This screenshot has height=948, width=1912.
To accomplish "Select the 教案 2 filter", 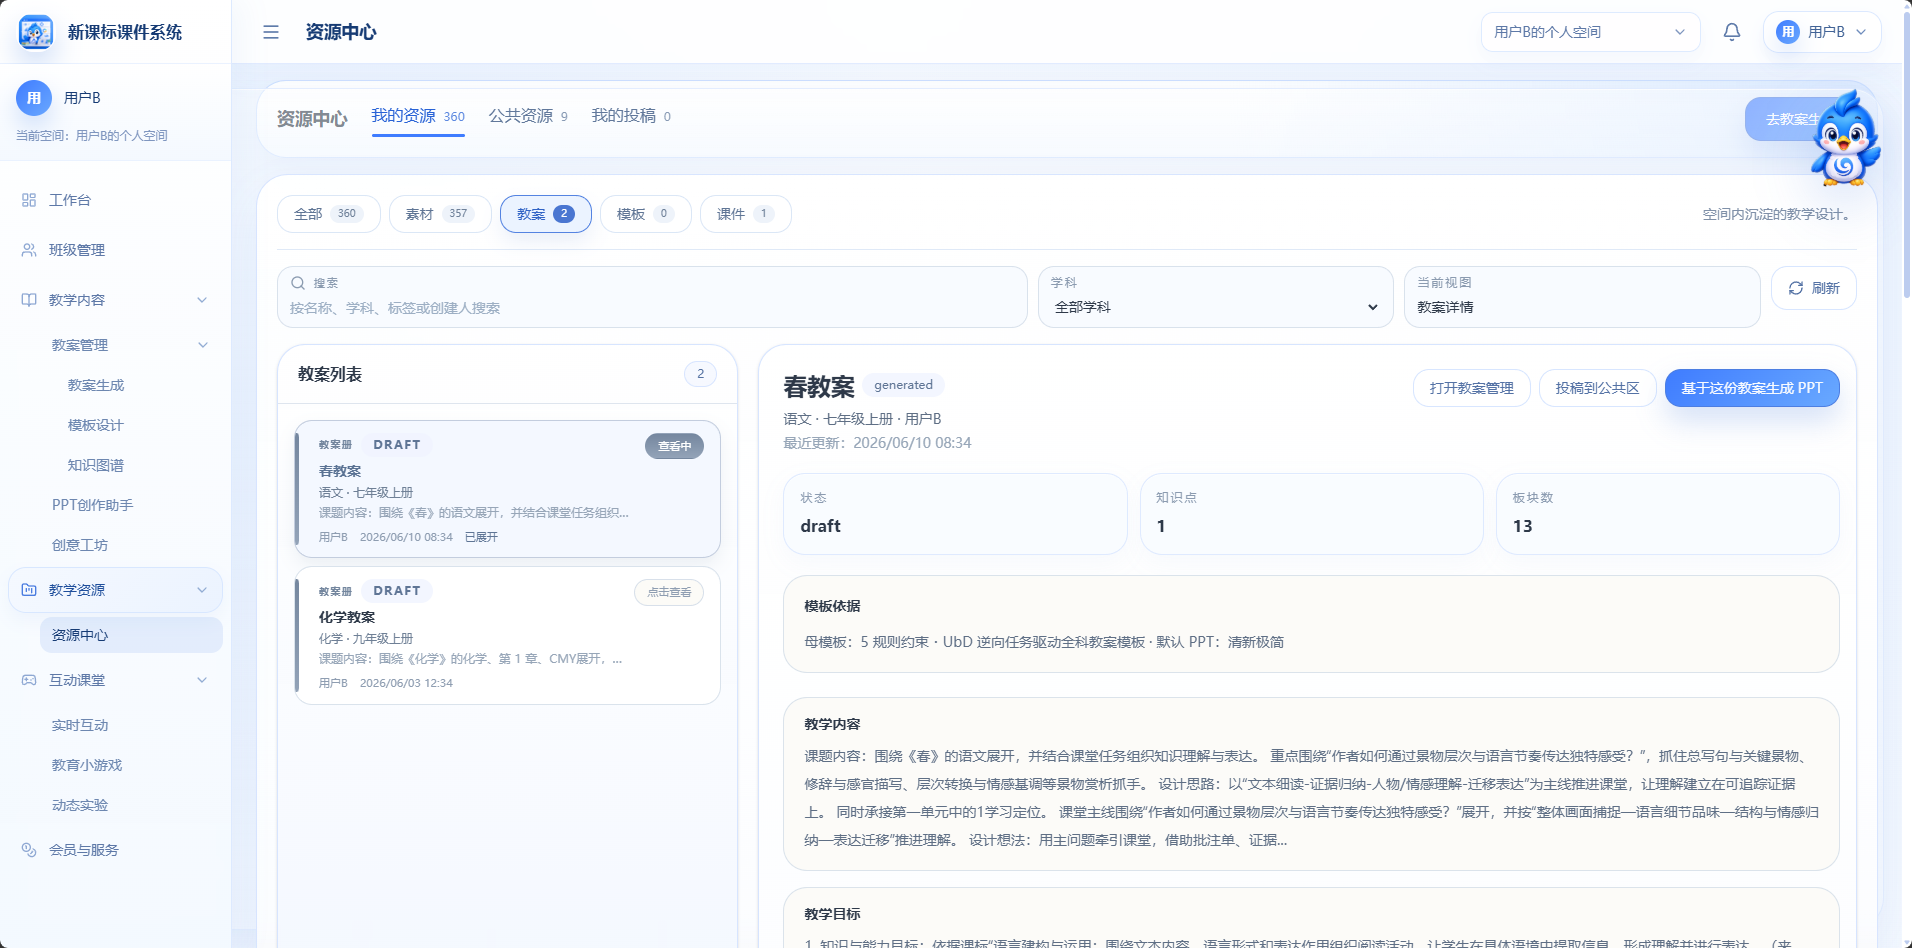I will point(546,214).
